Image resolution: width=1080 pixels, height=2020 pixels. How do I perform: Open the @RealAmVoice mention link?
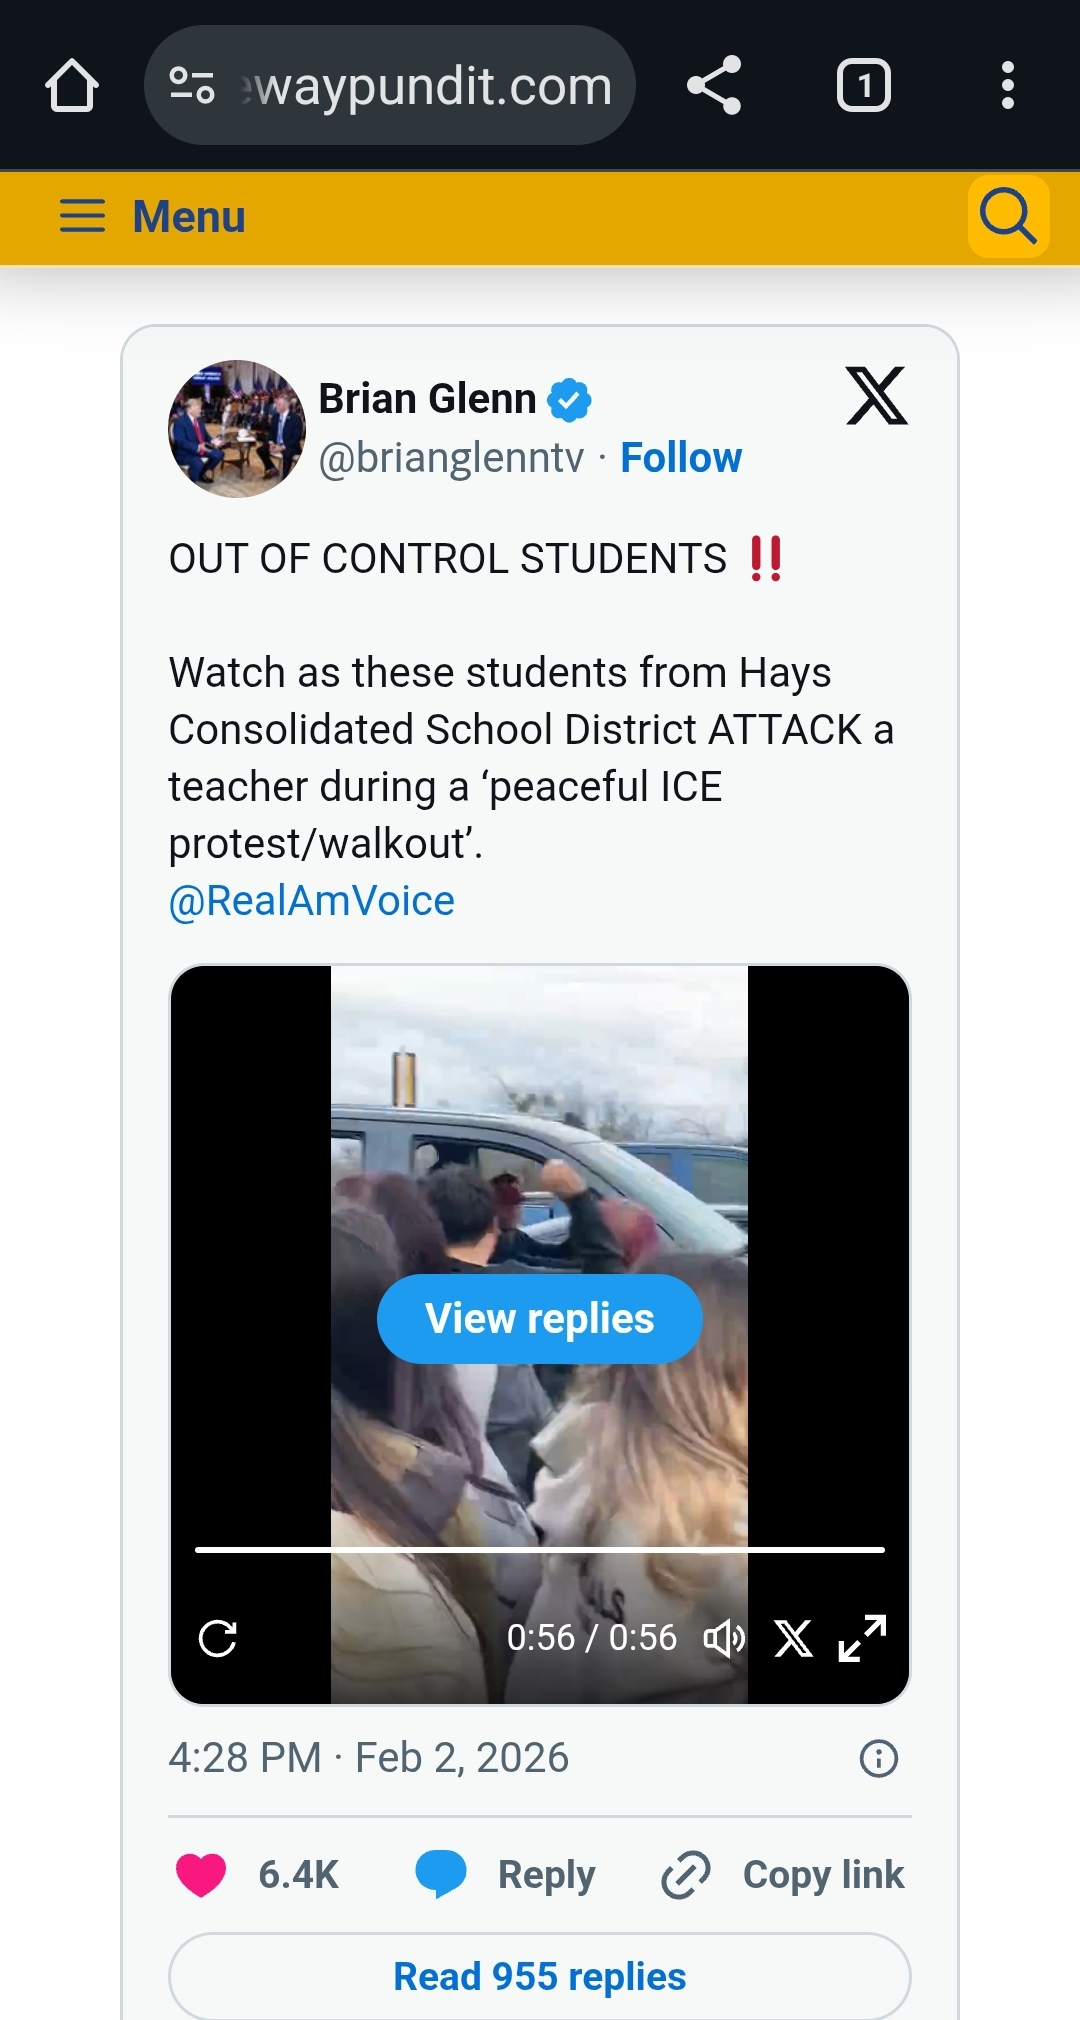(311, 901)
